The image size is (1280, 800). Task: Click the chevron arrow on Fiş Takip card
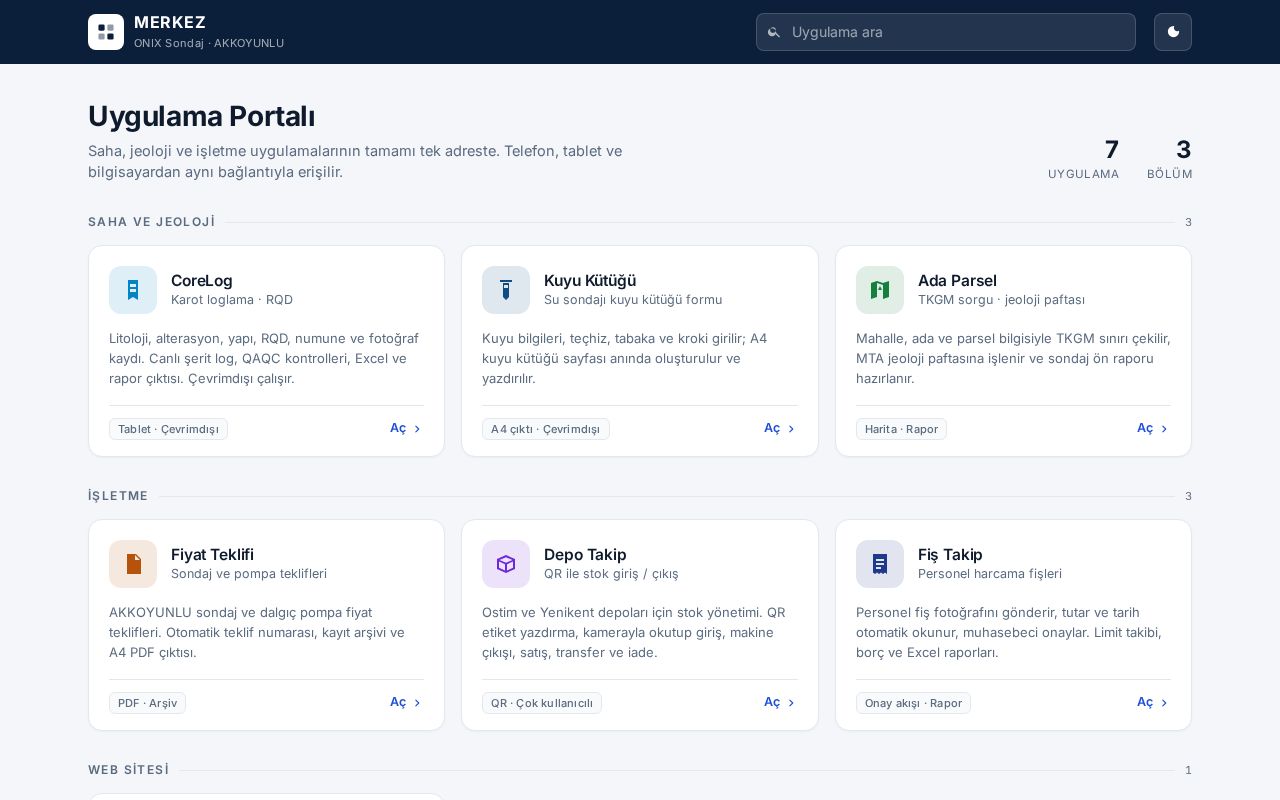tap(1164, 703)
